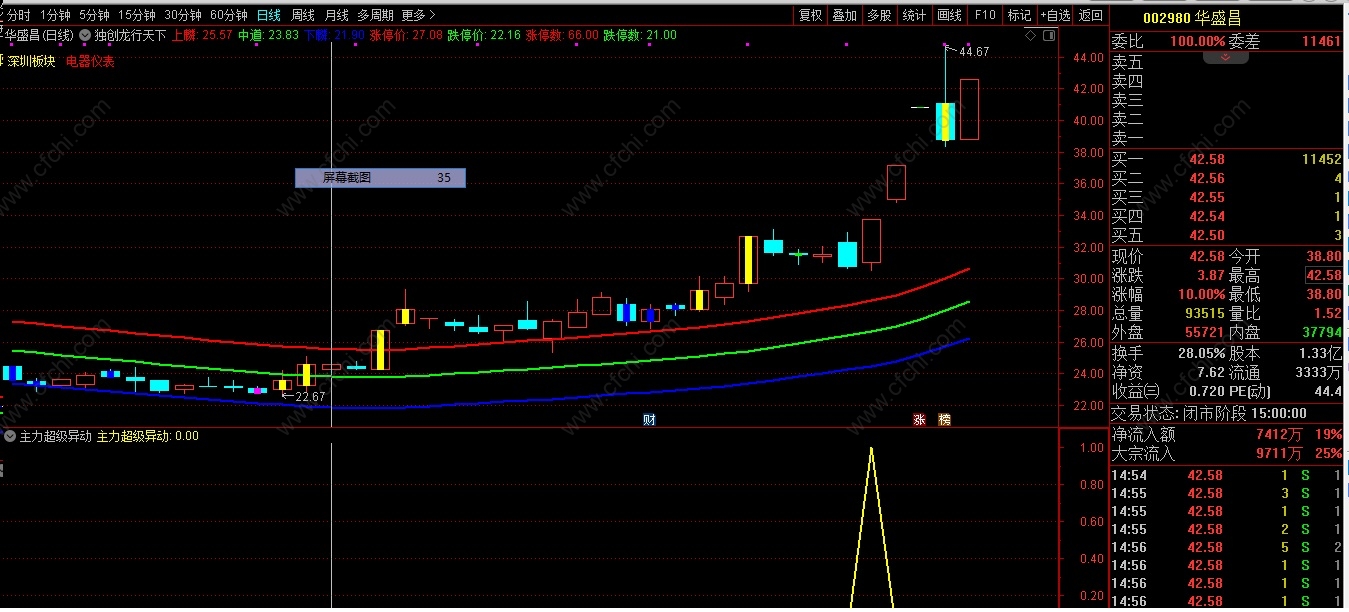Switch to 月线 monthly chart

(337, 15)
